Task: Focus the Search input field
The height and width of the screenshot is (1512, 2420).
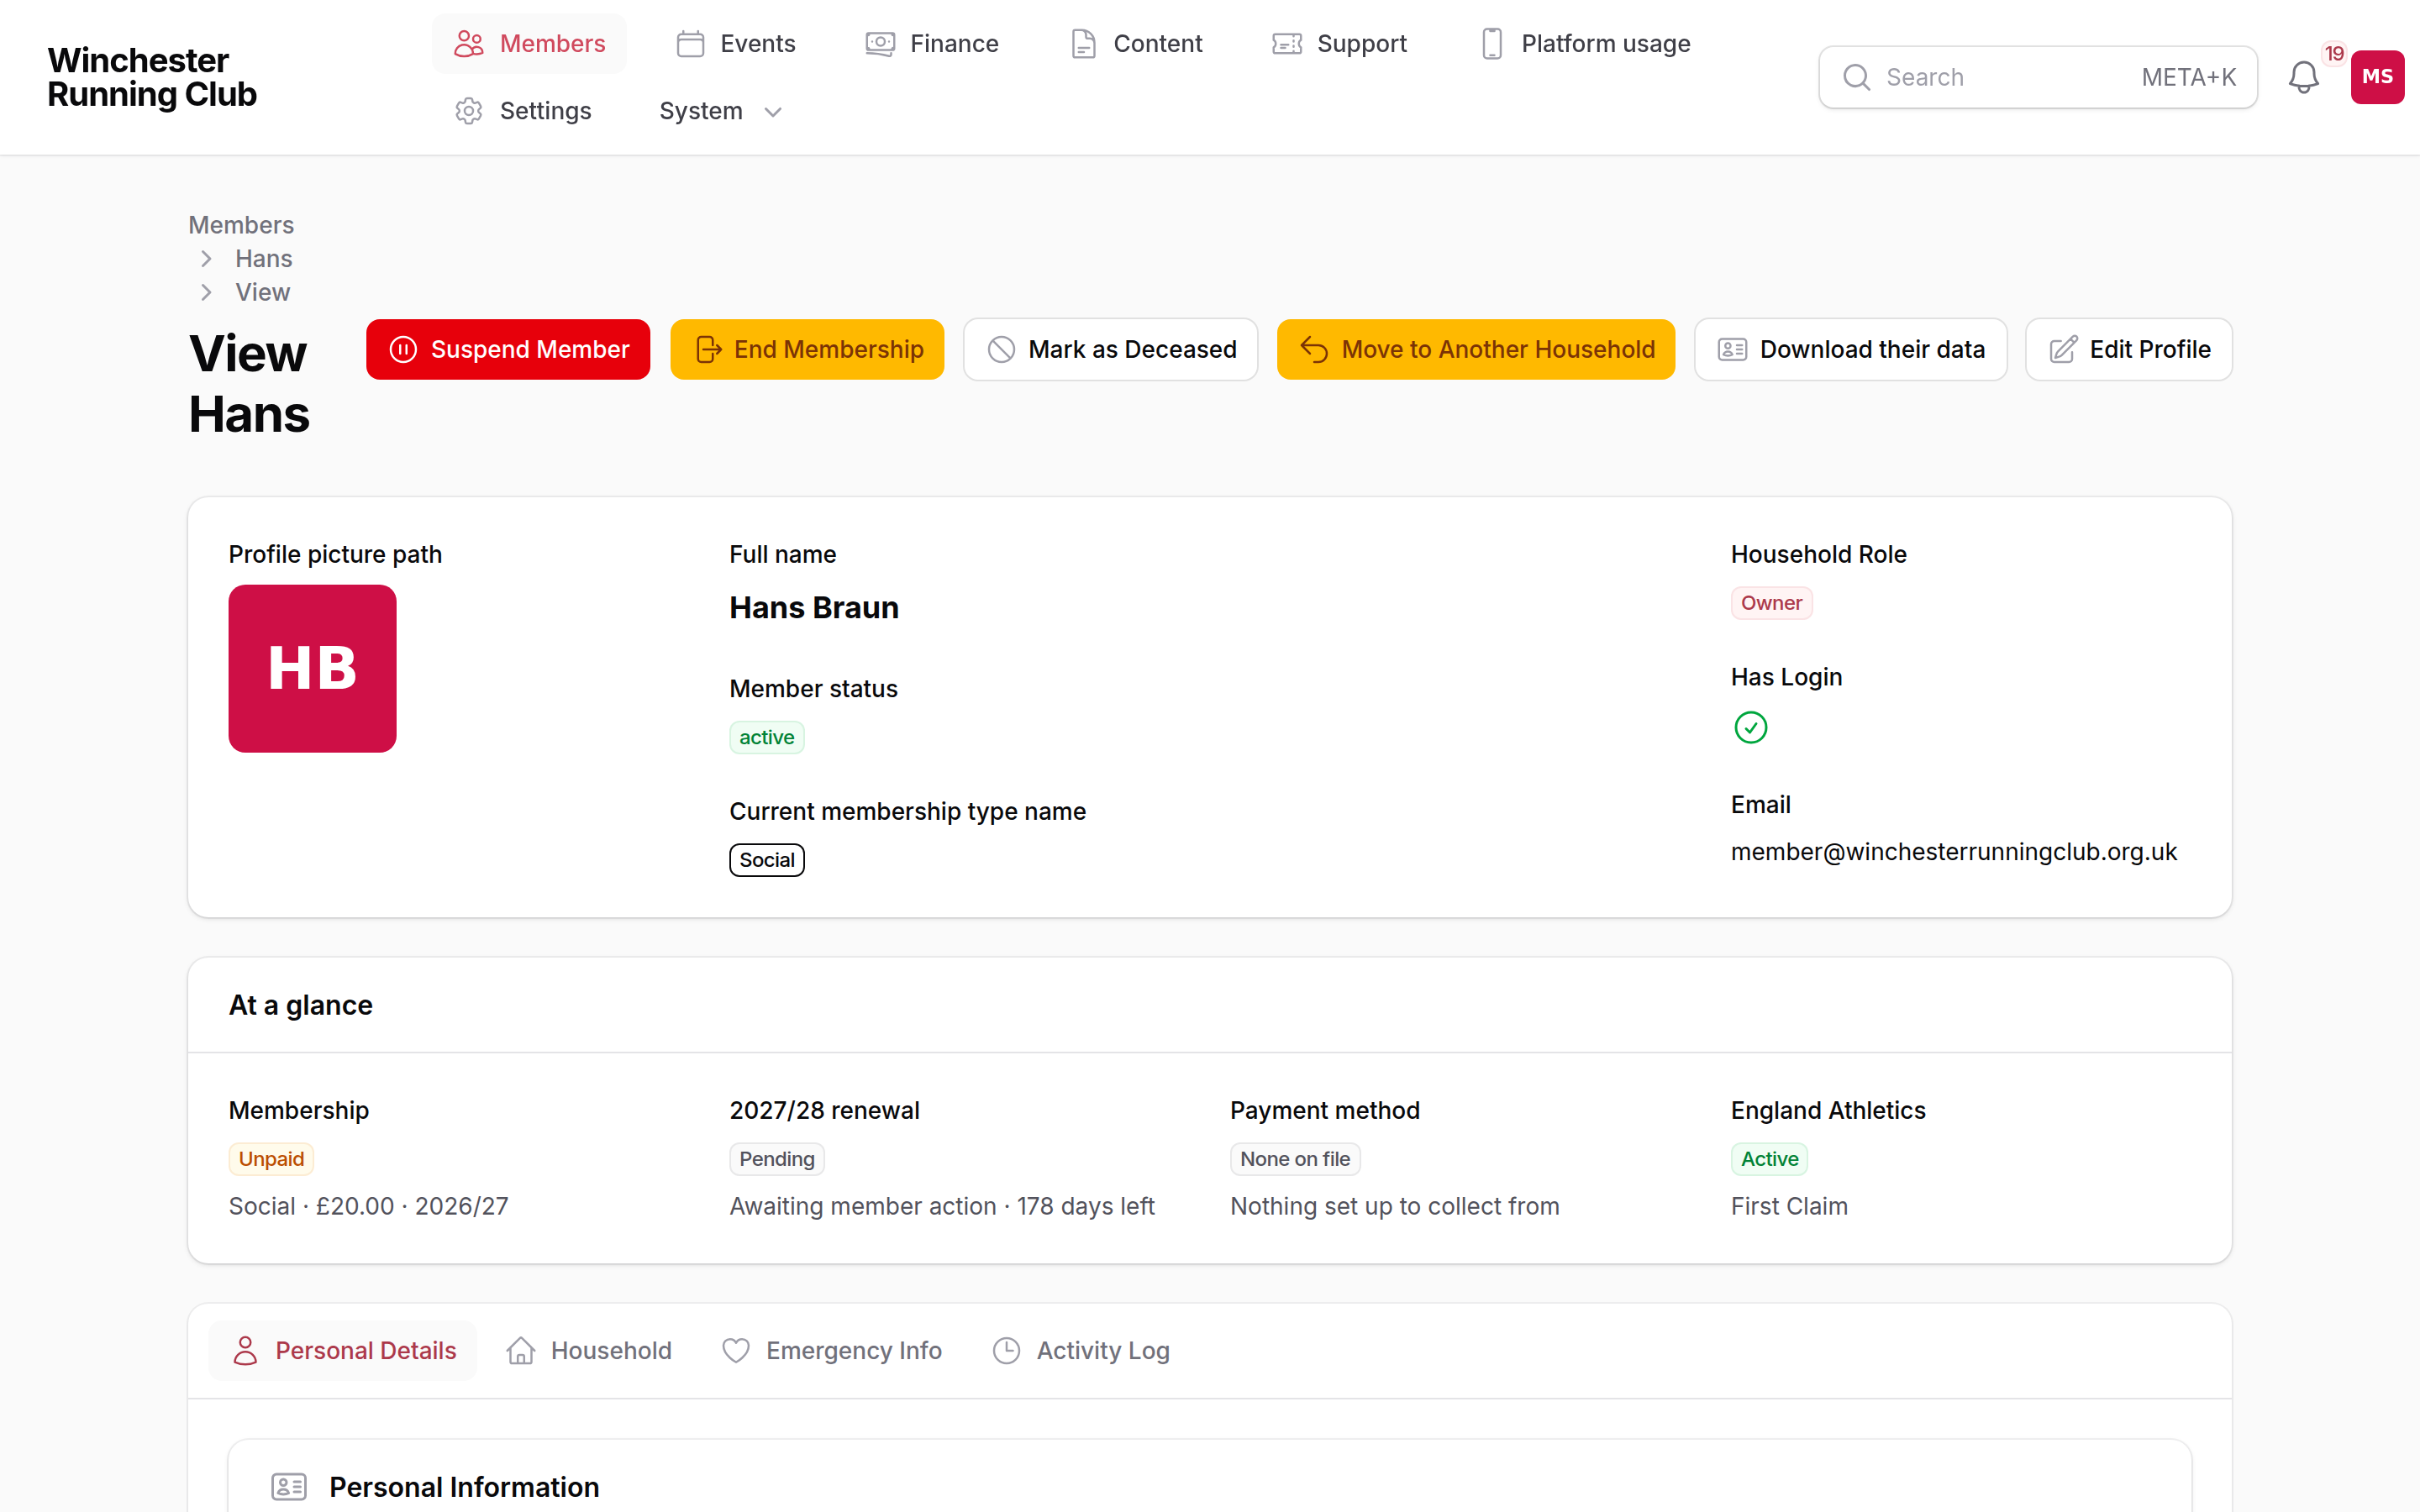Action: (x=2037, y=77)
